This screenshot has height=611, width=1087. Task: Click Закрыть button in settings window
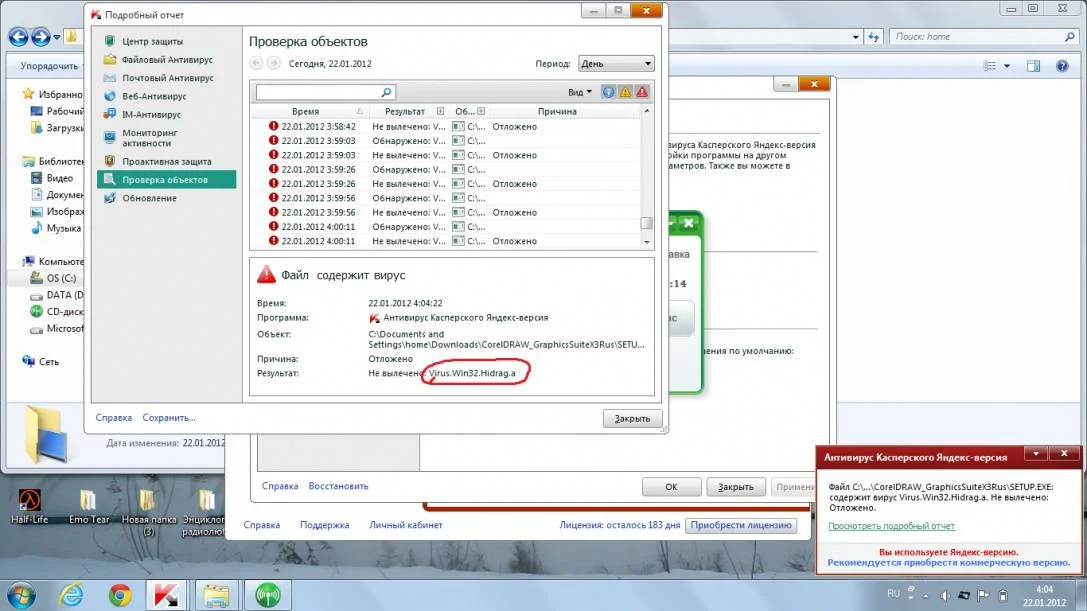[736, 487]
